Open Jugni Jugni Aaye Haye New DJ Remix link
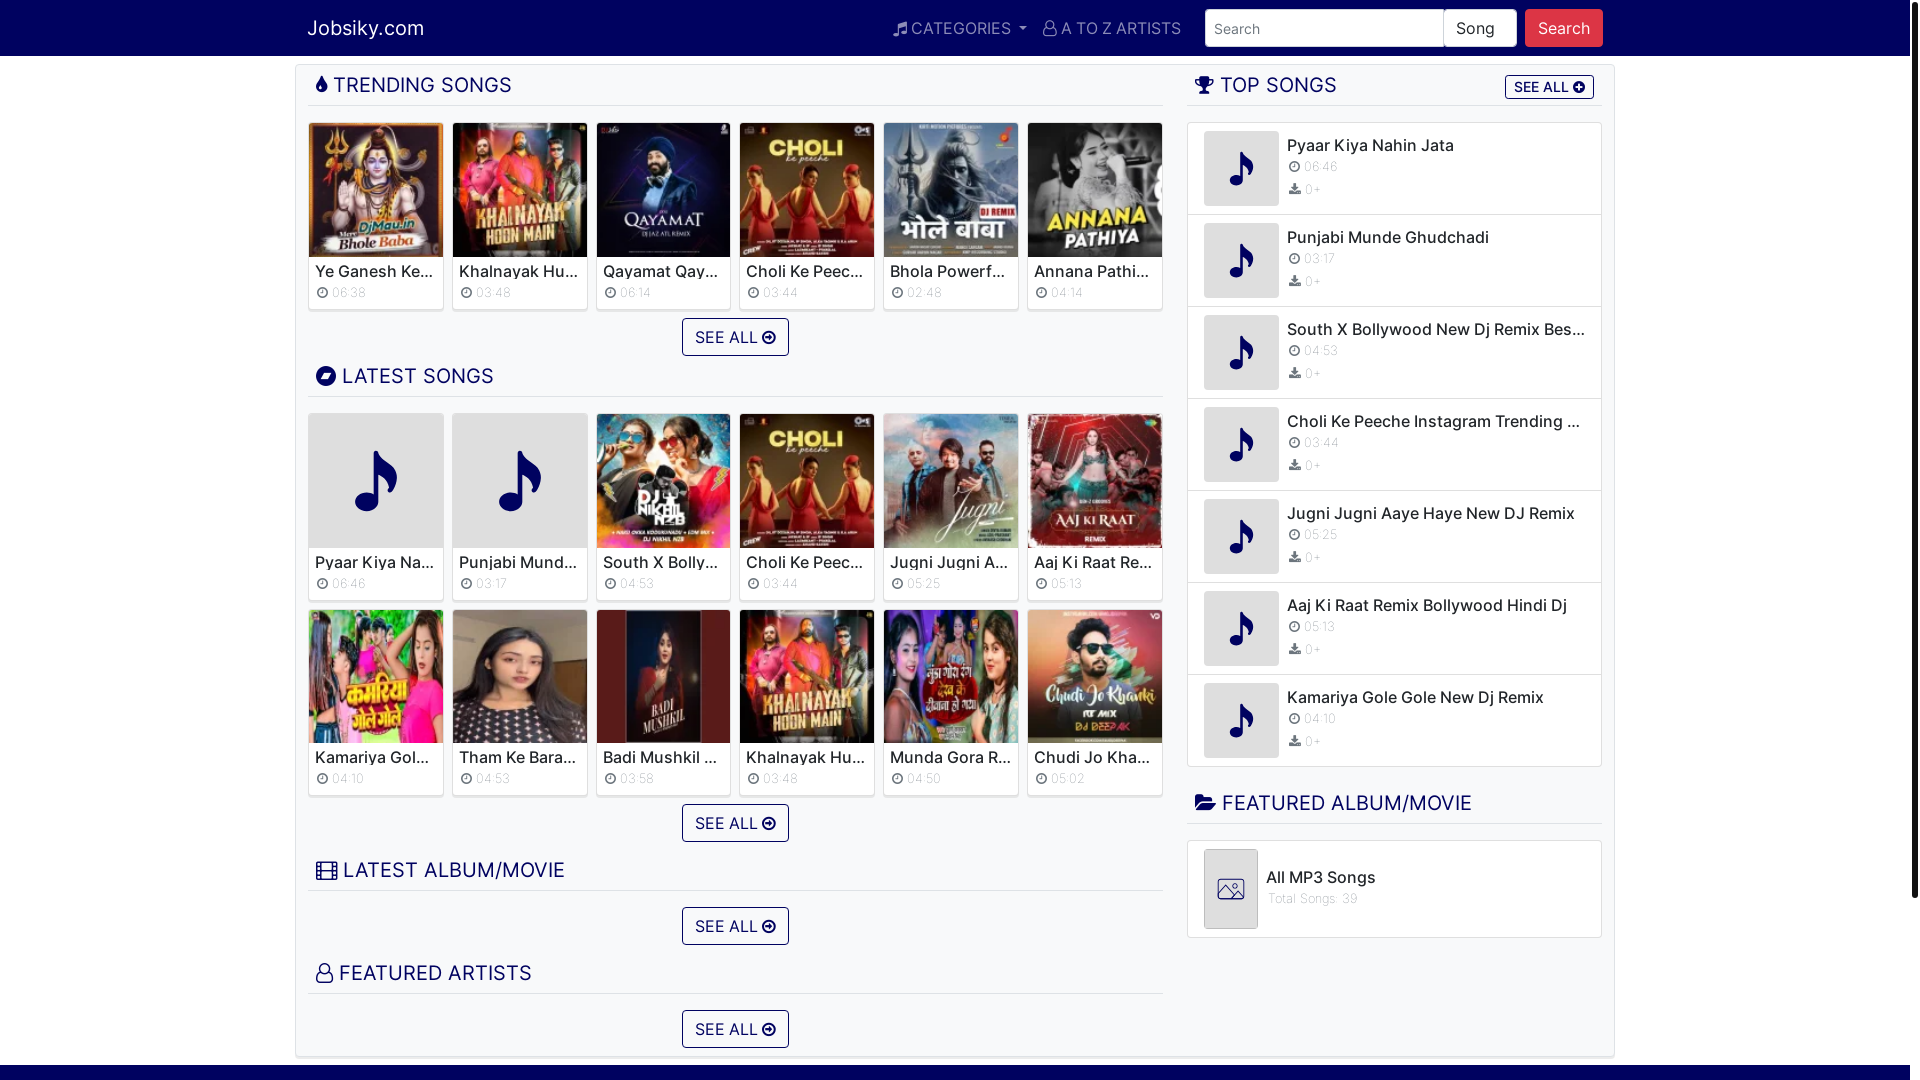 1430,513
